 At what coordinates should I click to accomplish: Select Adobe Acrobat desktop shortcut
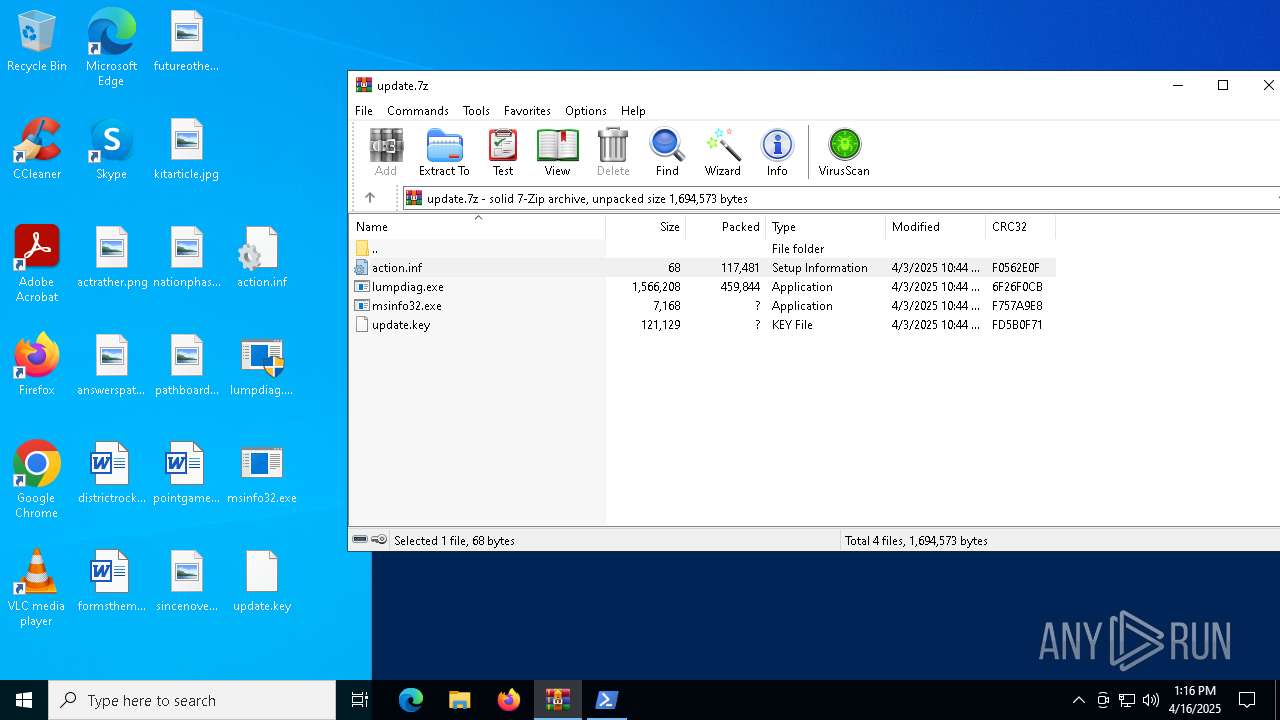tap(37, 263)
